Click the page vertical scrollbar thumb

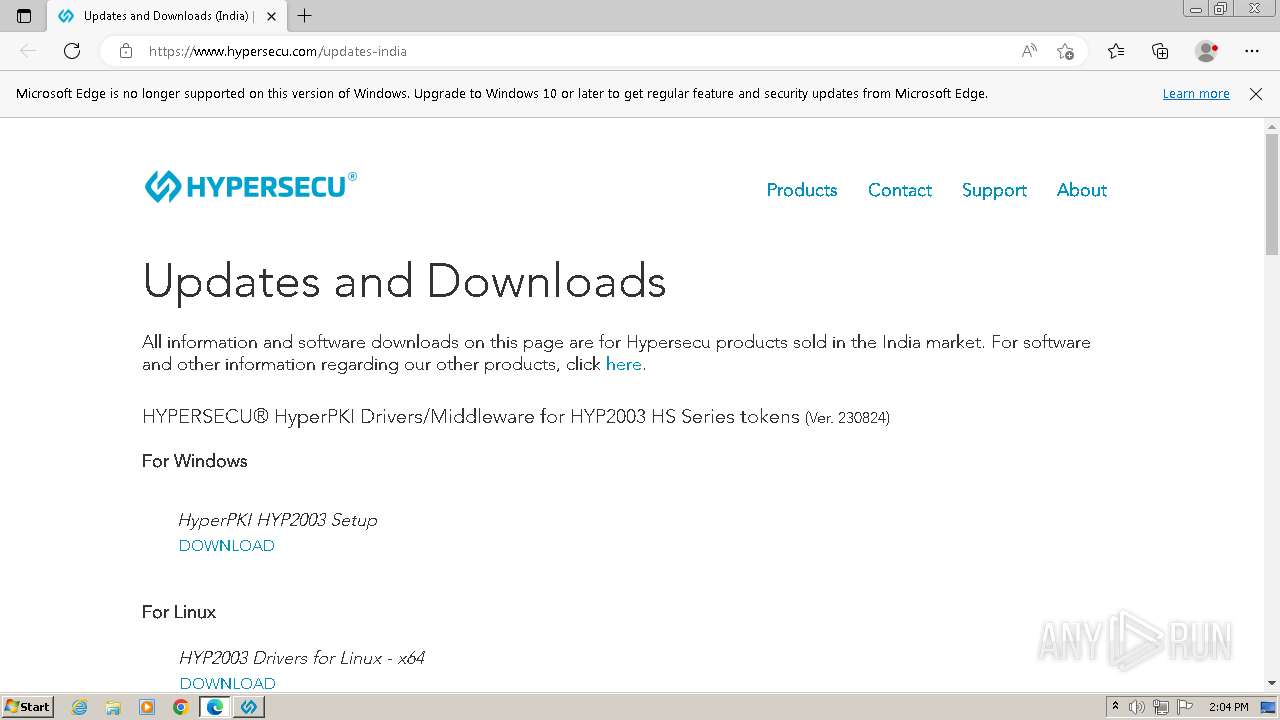(x=1272, y=193)
